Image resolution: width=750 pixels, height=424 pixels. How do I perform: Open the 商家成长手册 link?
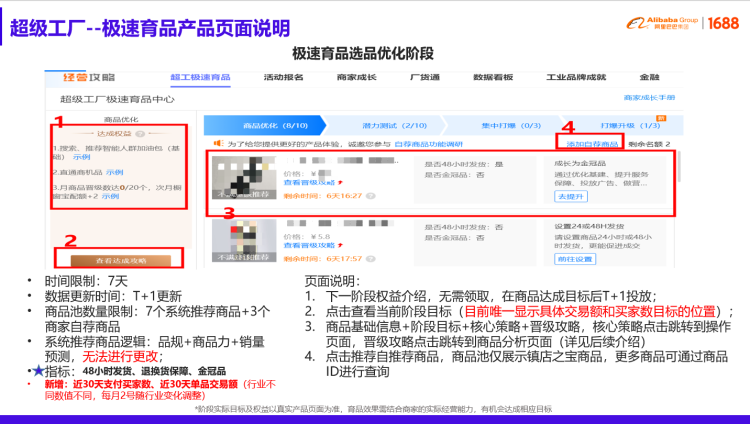[x=649, y=98]
